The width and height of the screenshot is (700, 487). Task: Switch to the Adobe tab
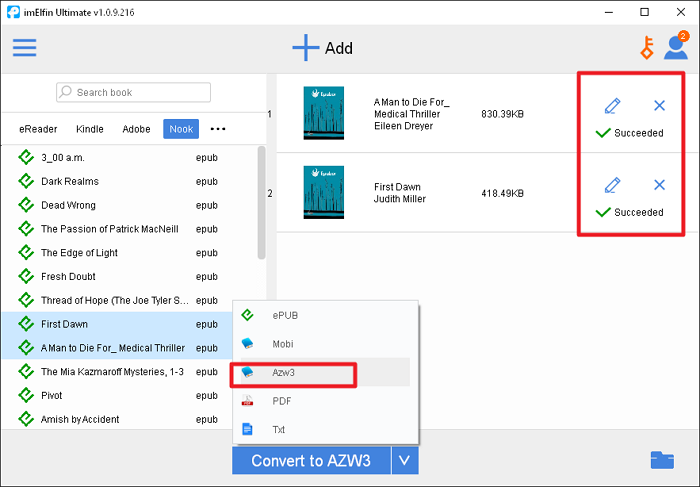[136, 129]
